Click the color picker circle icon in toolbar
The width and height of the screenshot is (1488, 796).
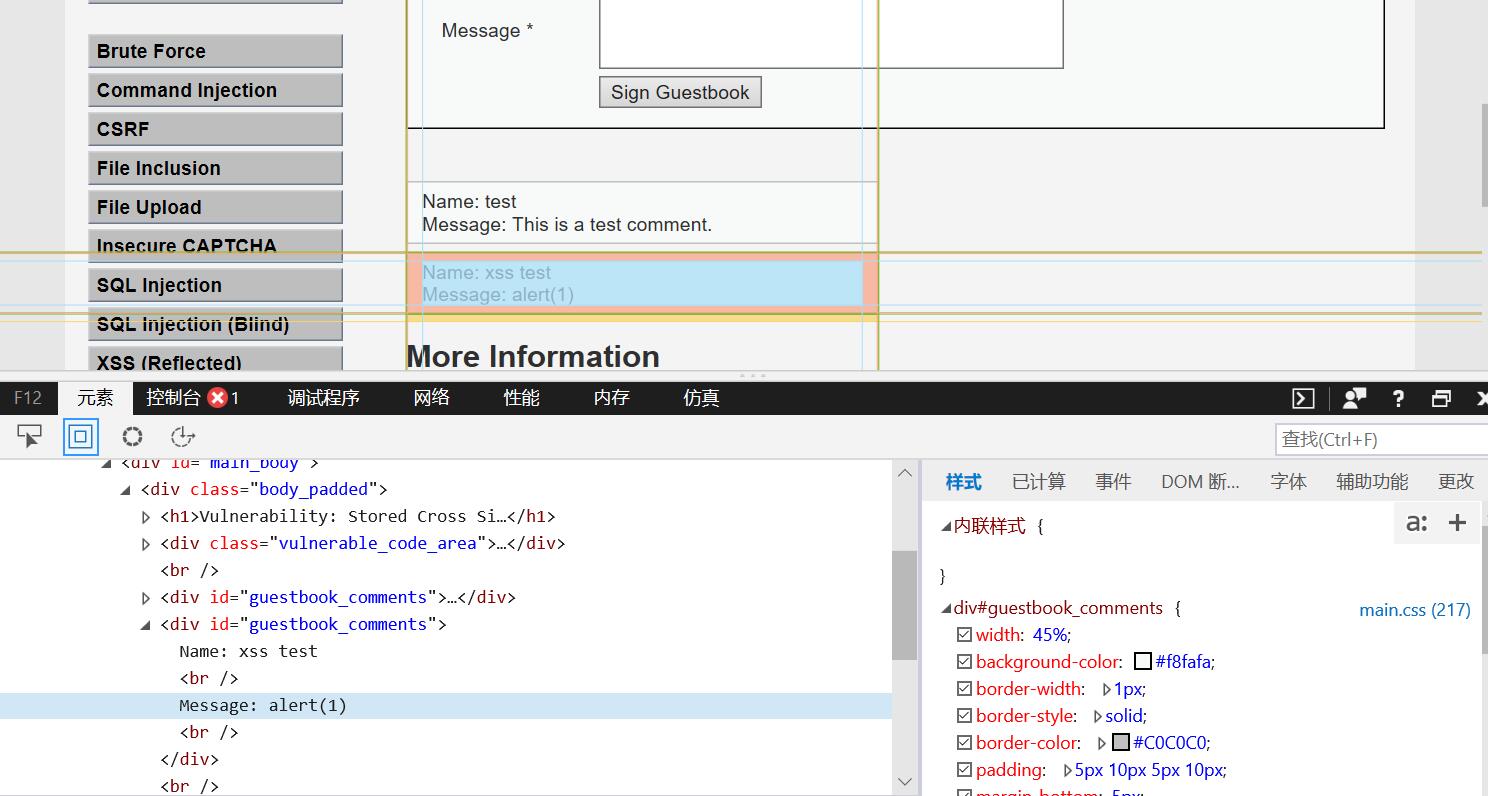click(x=132, y=437)
